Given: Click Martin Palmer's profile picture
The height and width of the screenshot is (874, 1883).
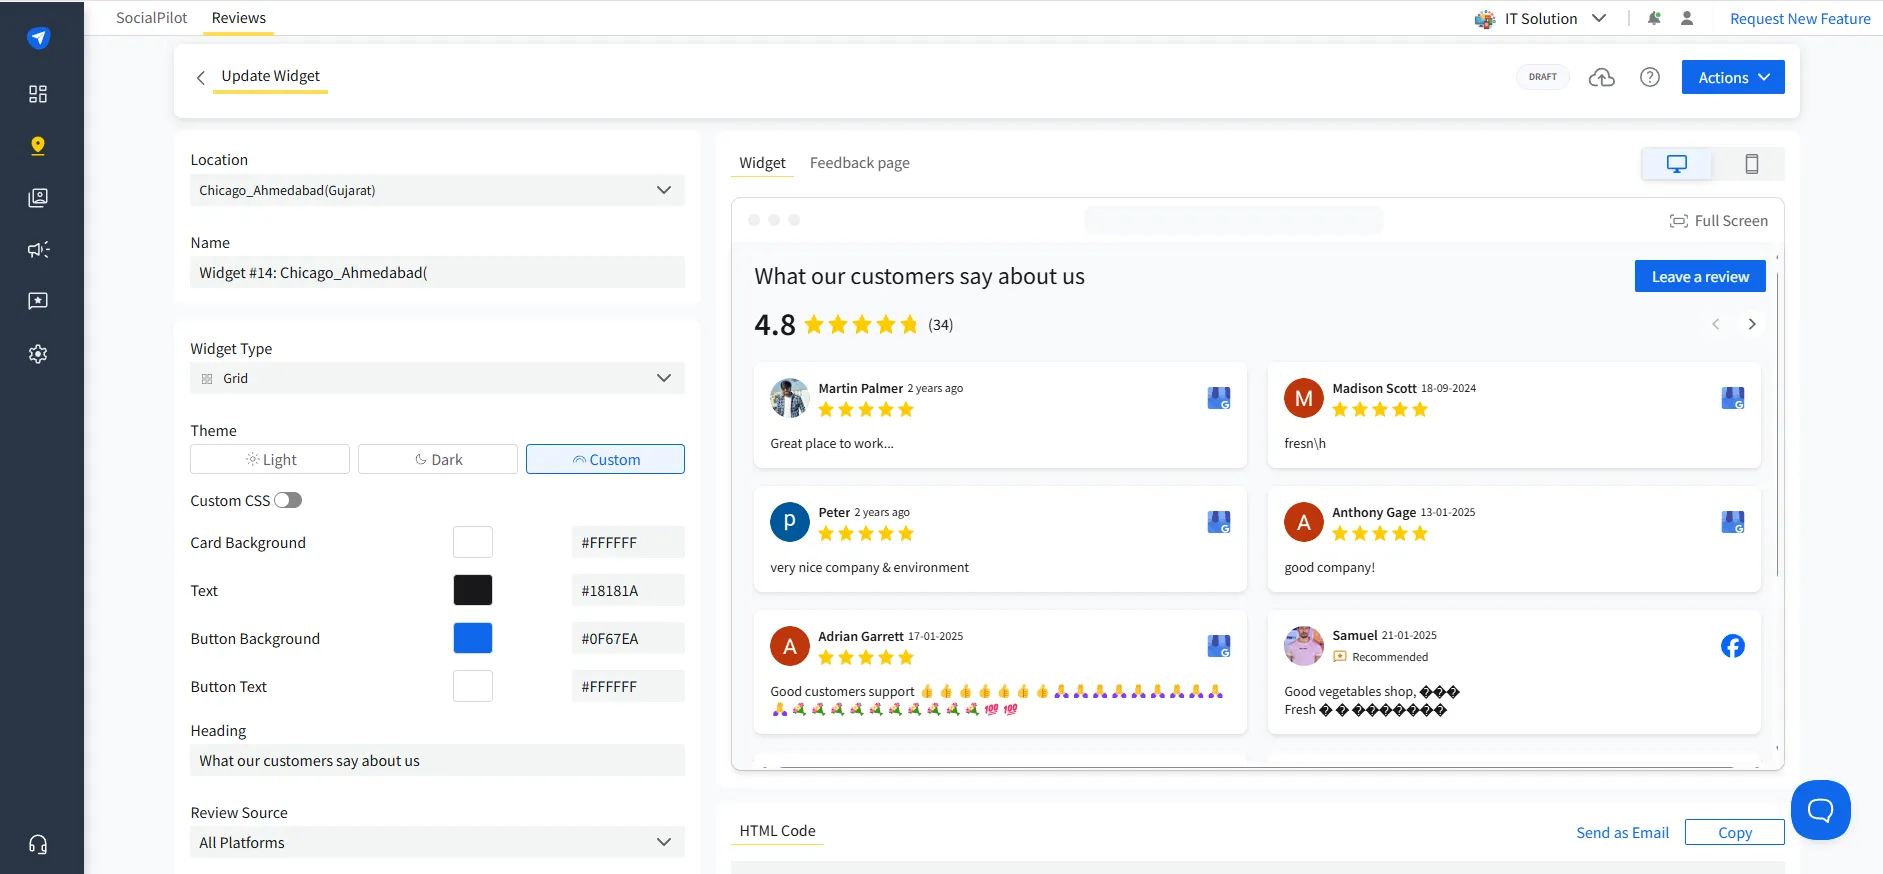Looking at the screenshot, I should pos(790,398).
